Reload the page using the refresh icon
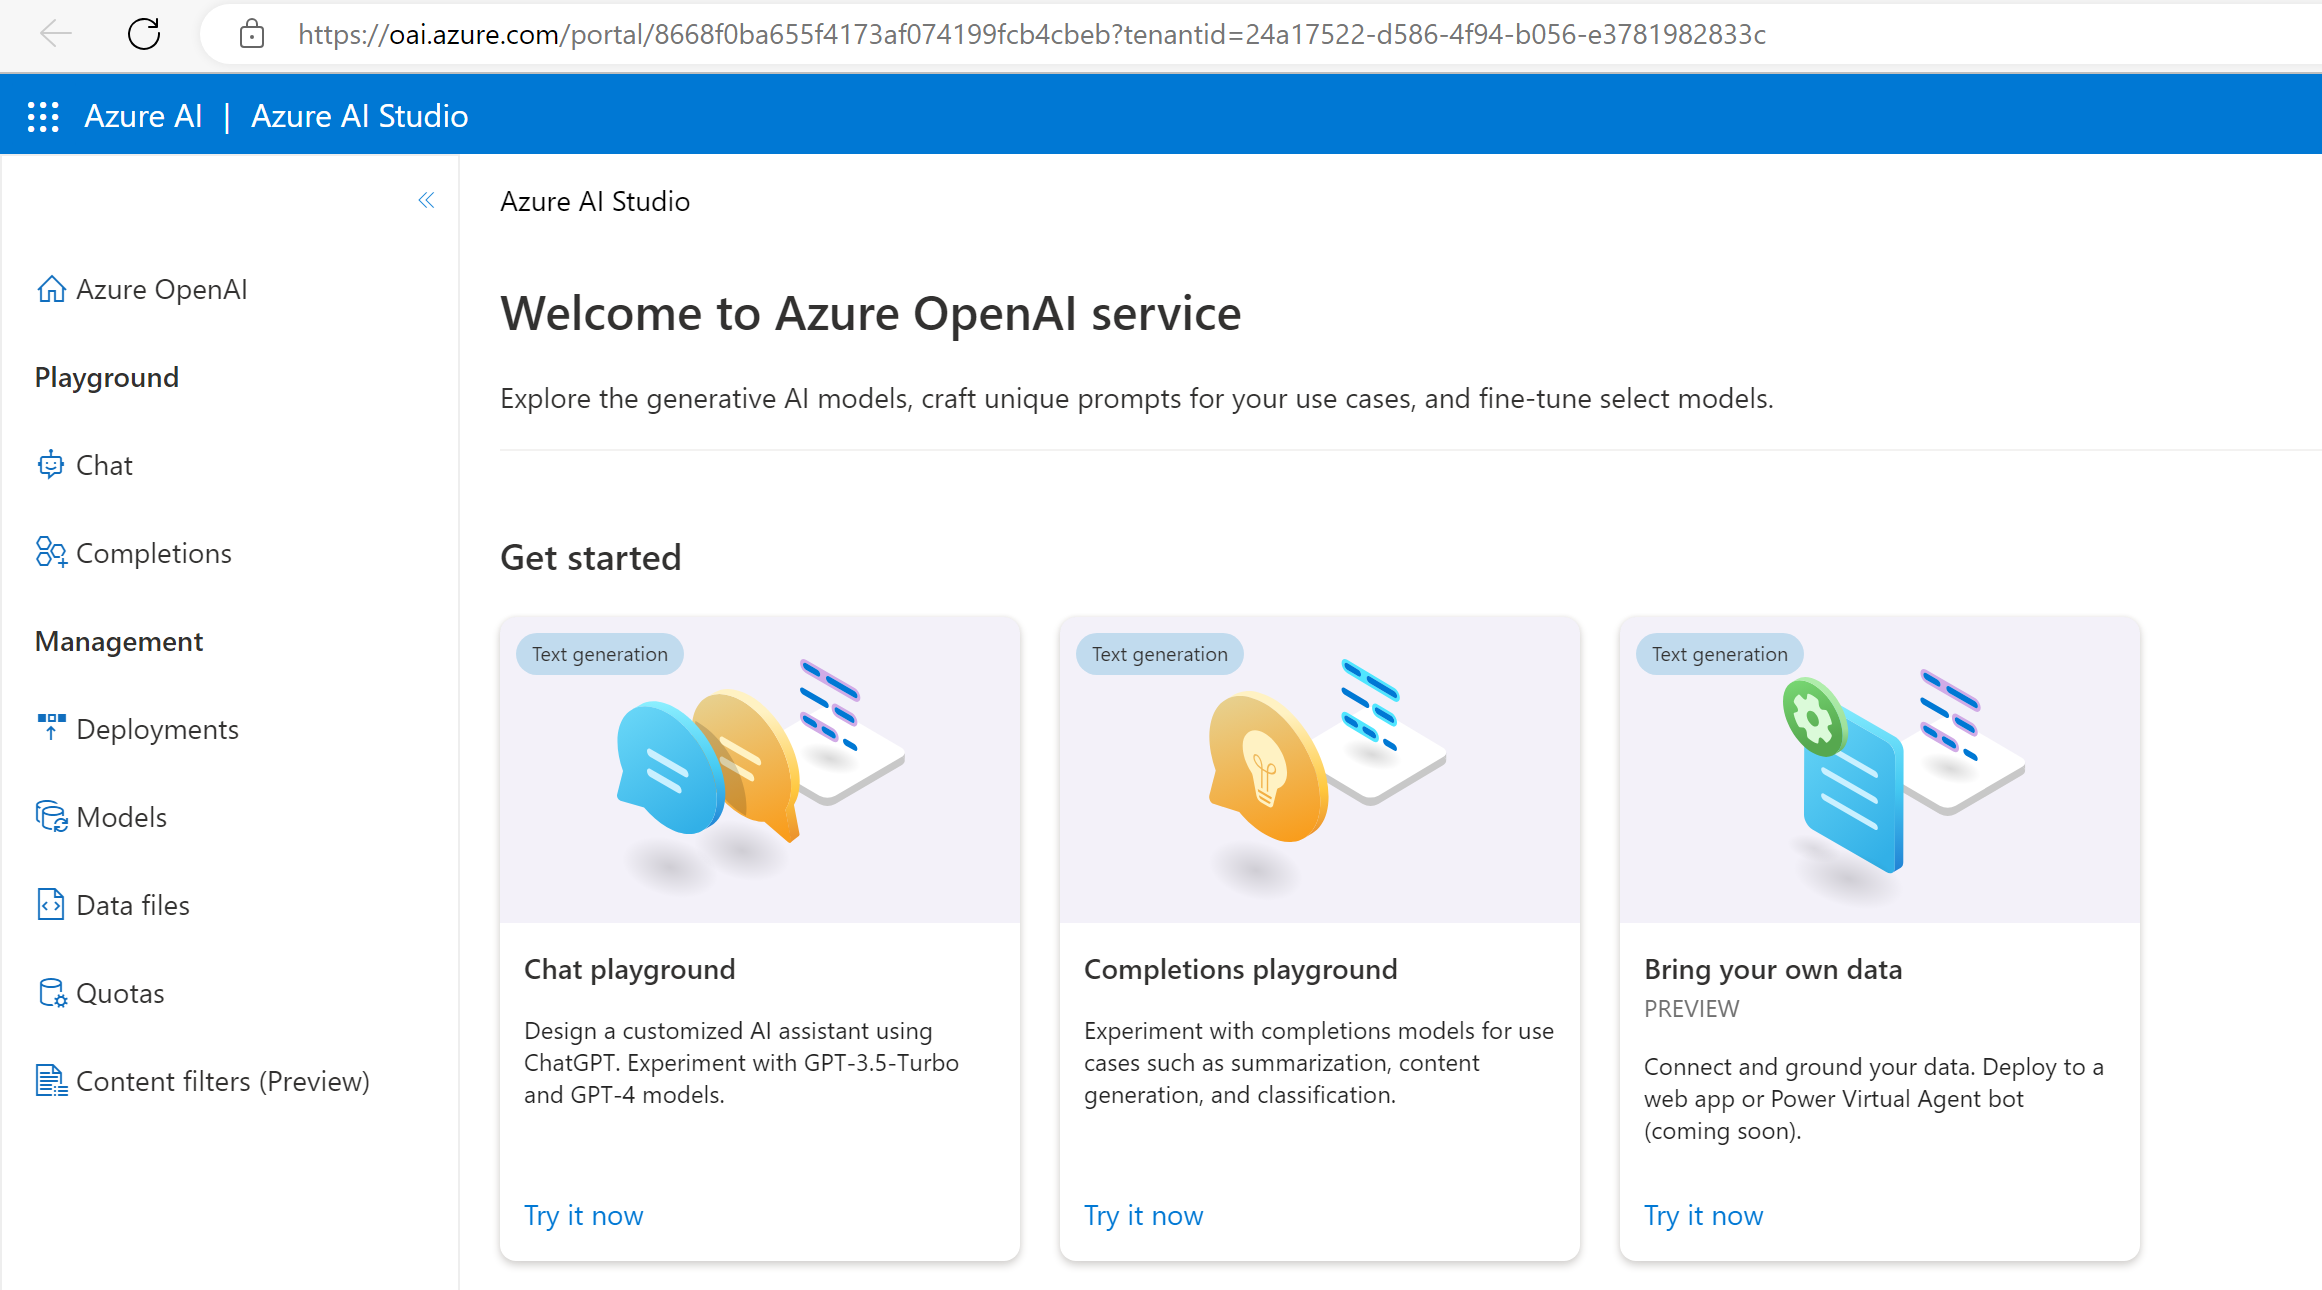2322x1290 pixels. (145, 34)
